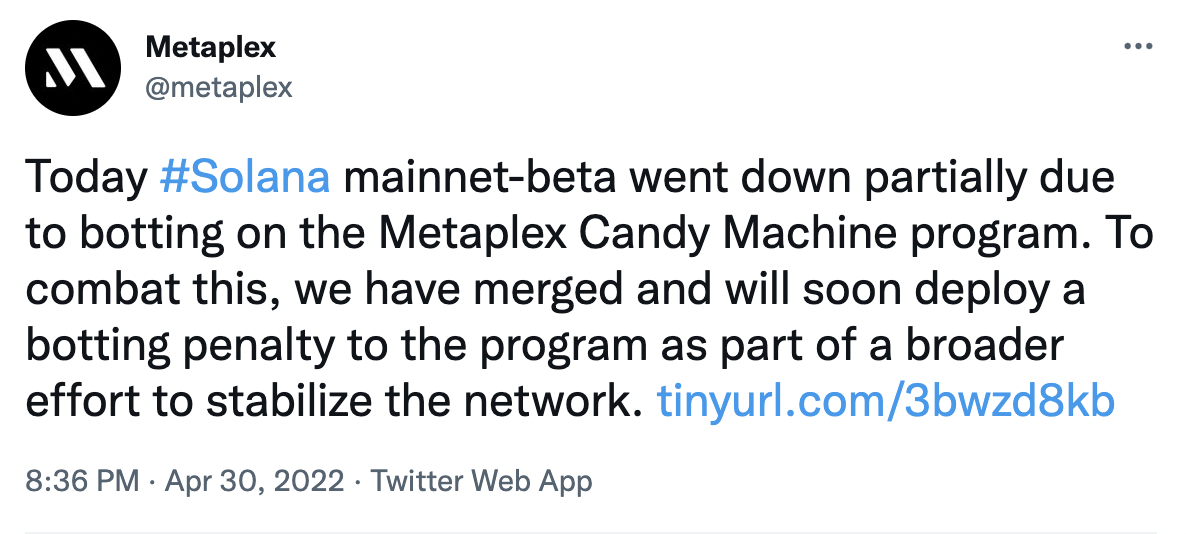1186x534 pixels.
Task: Open the Metaplex profile avatar
Action: tap(73, 67)
